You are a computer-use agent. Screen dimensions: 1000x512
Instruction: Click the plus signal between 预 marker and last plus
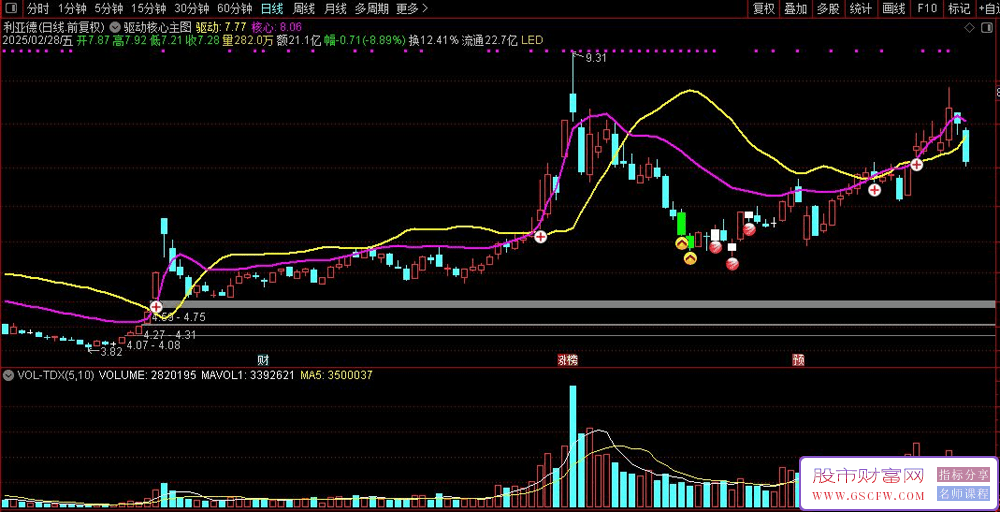874,190
